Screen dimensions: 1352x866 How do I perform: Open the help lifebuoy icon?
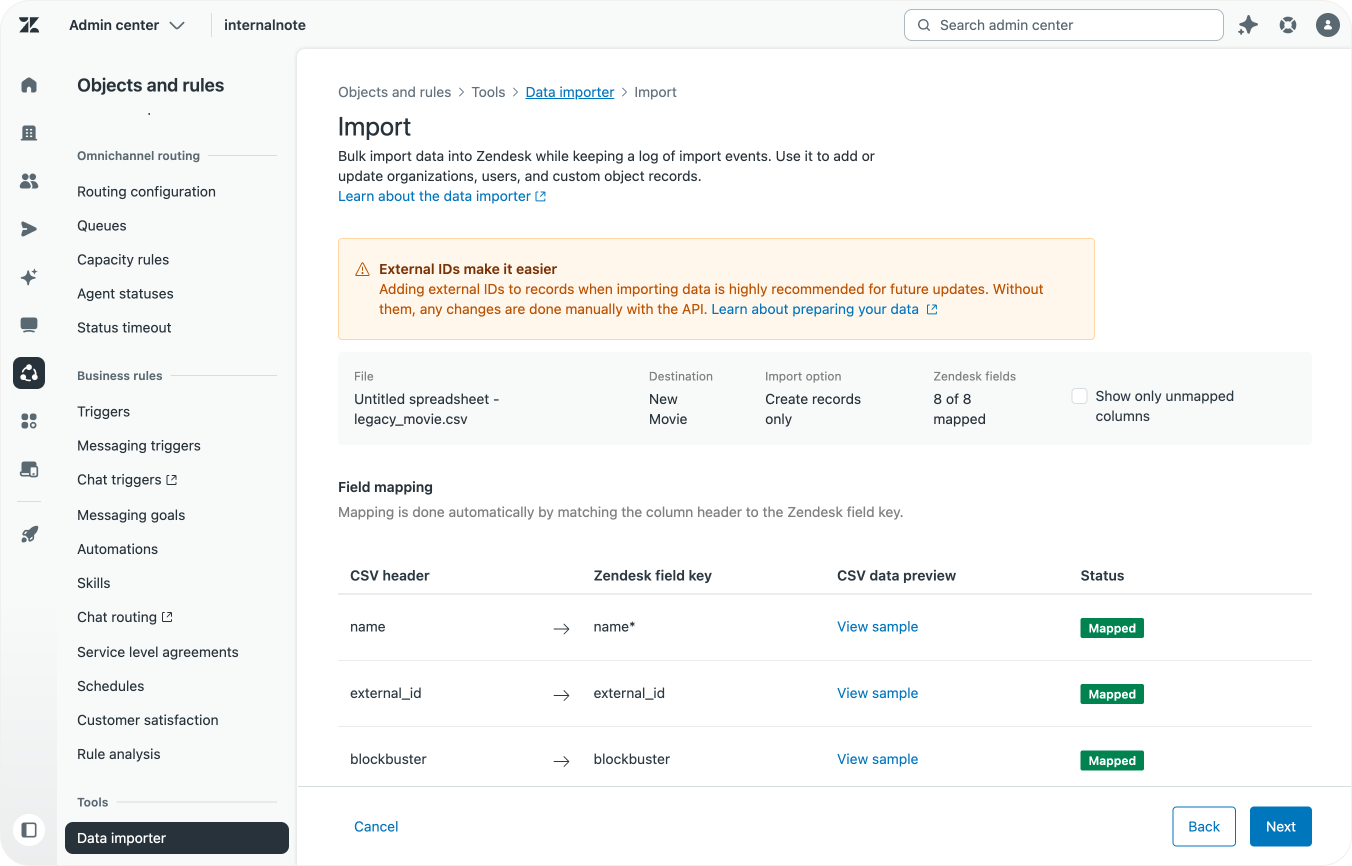(x=1288, y=25)
